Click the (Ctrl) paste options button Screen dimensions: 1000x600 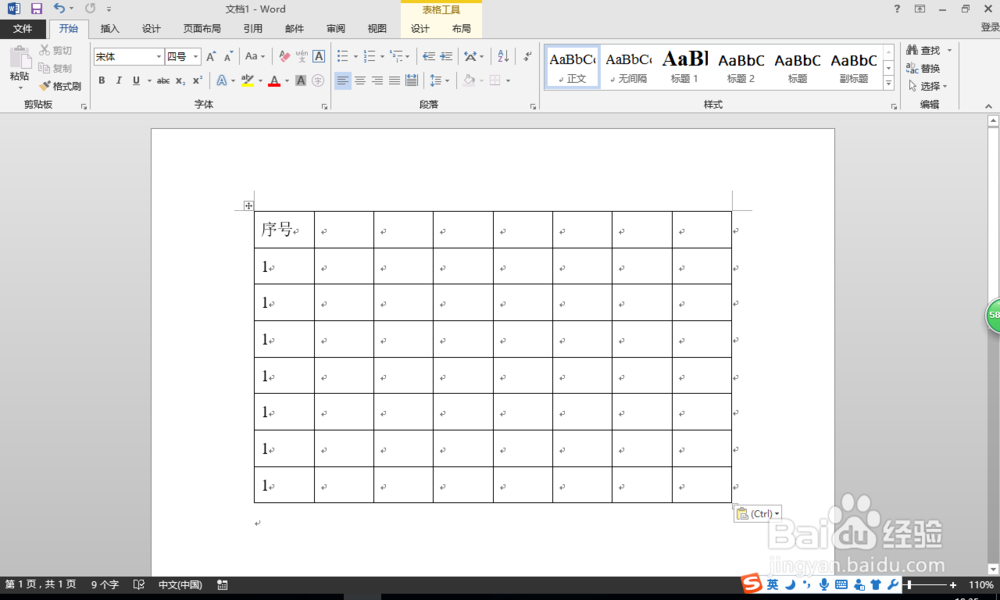(757, 513)
